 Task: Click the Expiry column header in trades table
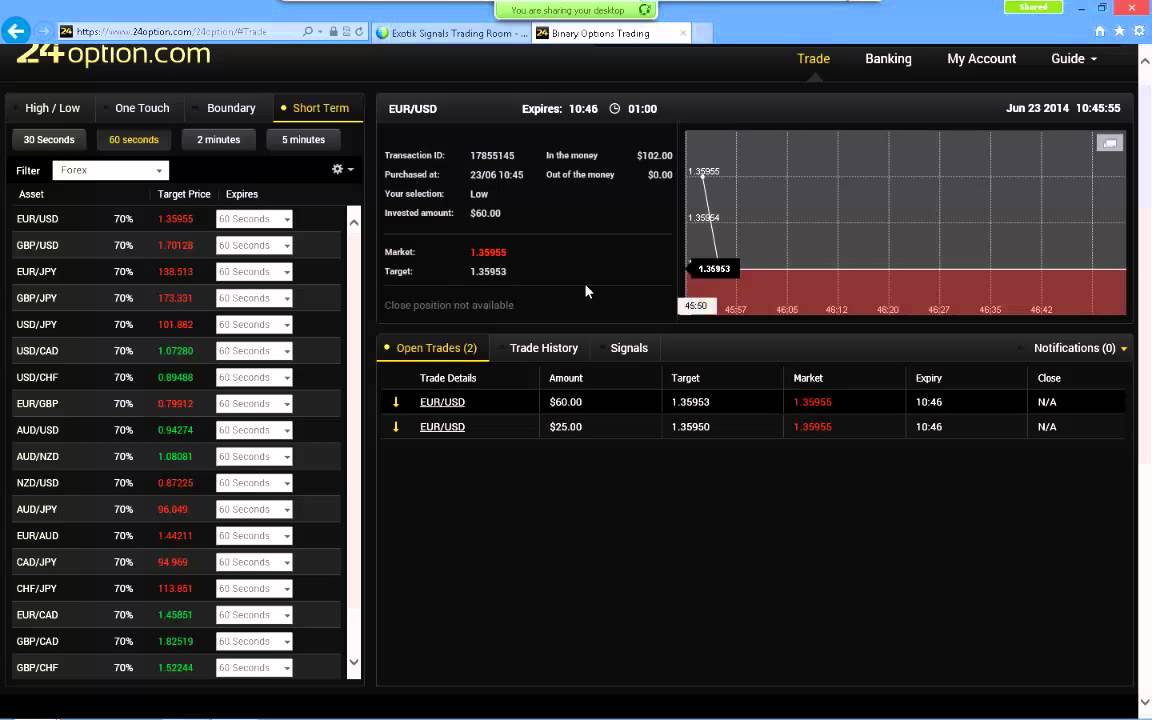[929, 378]
